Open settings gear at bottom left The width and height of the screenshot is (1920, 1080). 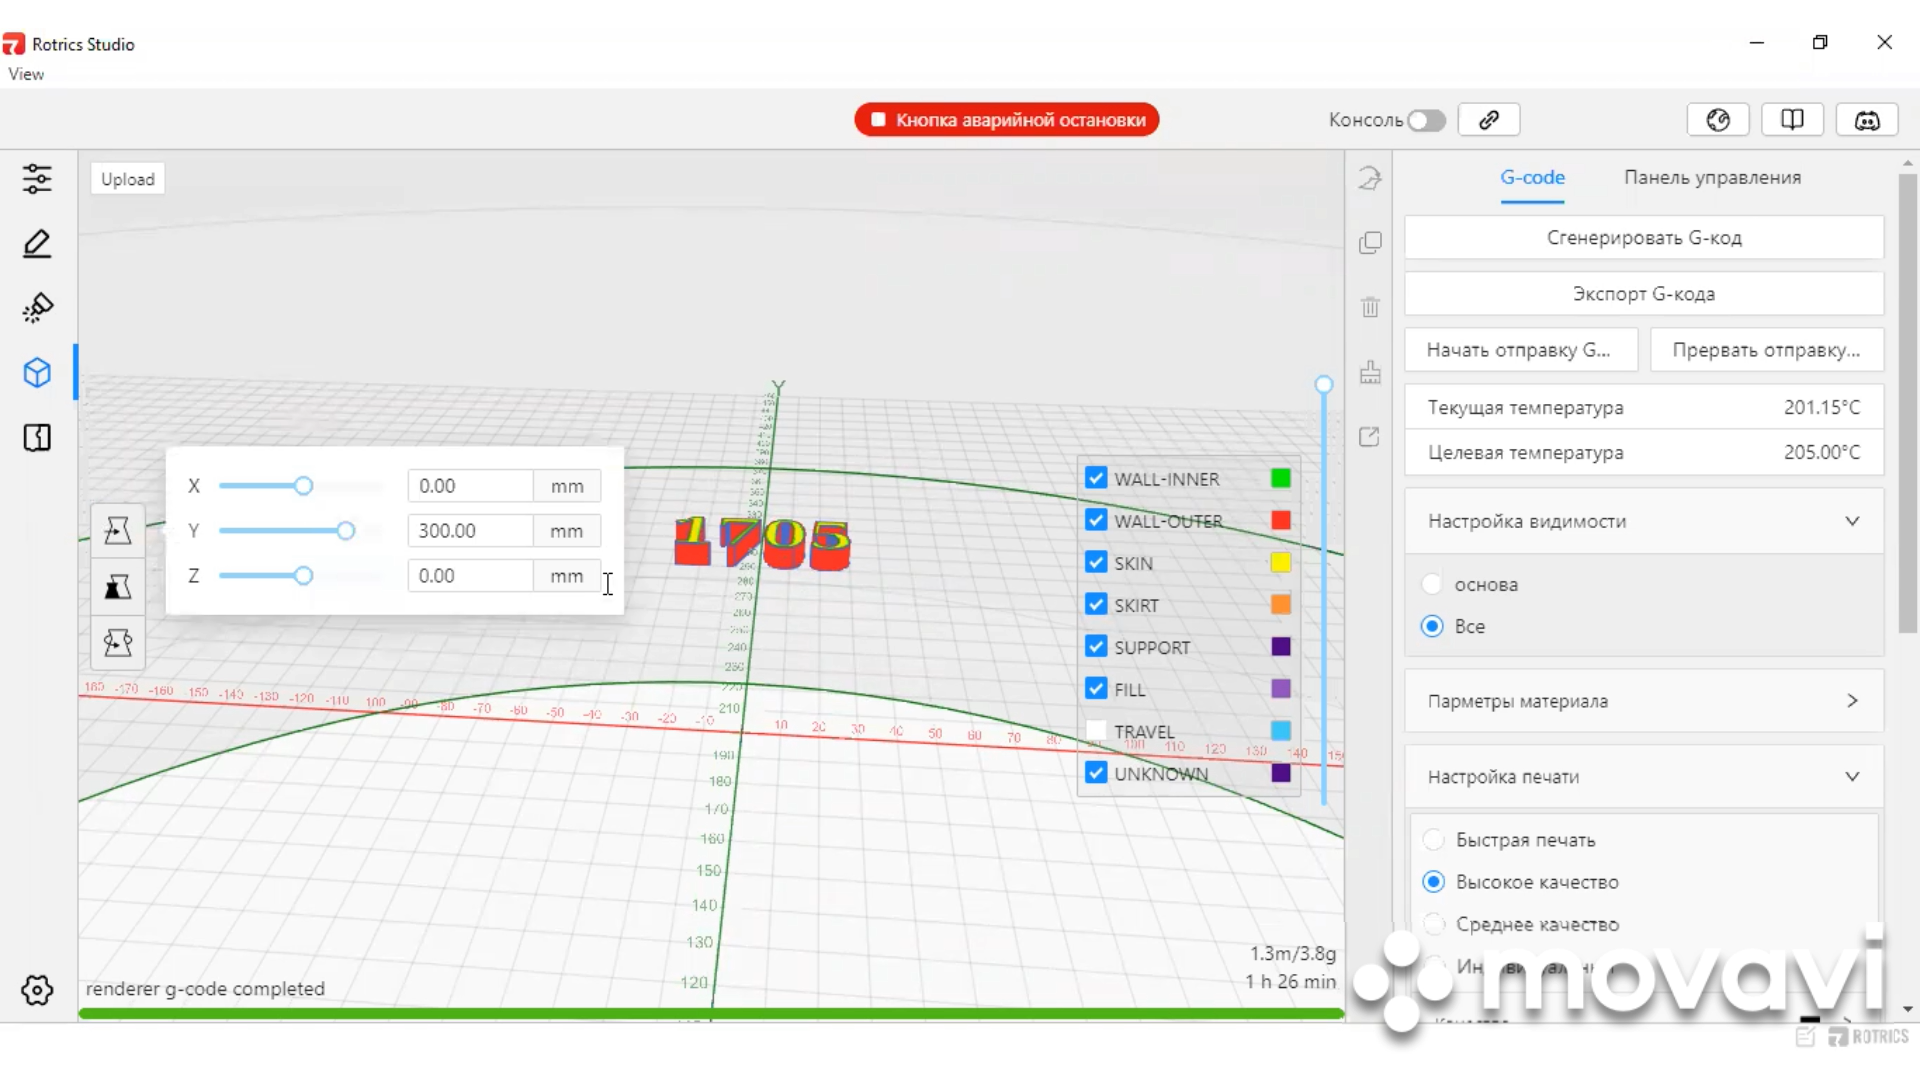(x=37, y=990)
